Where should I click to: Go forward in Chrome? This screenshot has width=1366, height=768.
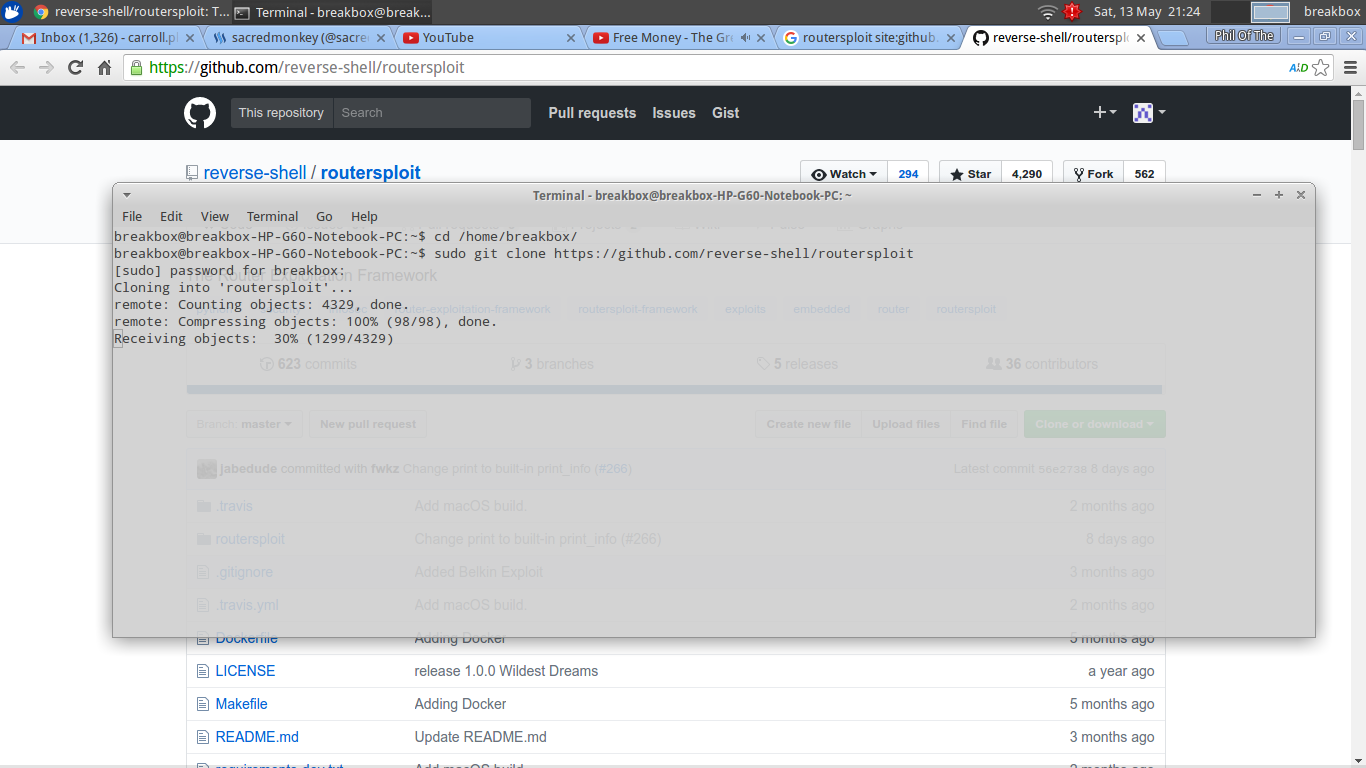46,68
